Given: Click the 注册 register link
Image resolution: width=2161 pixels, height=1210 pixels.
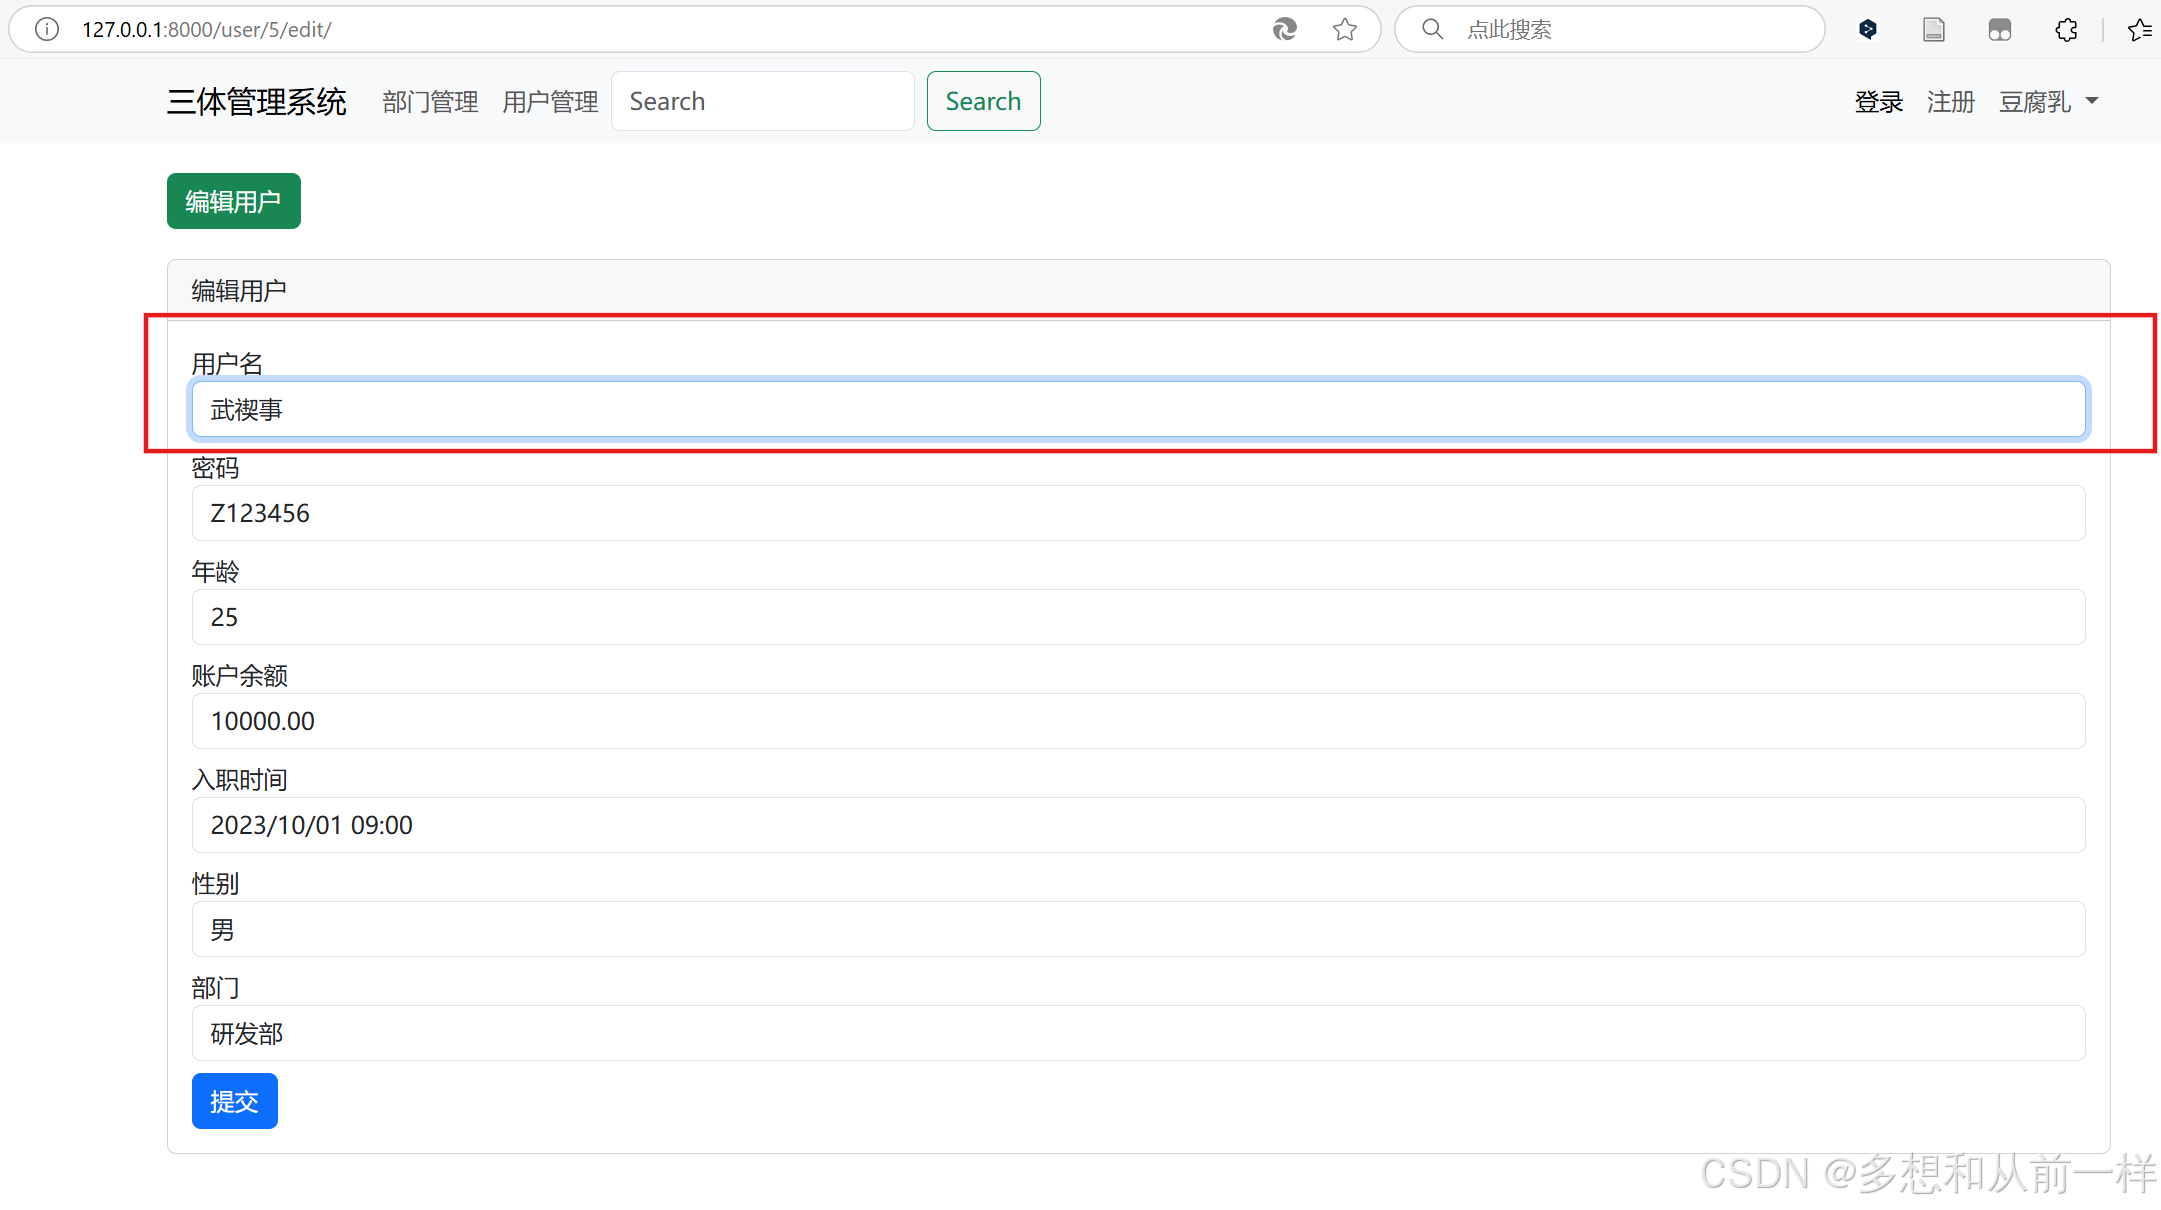Looking at the screenshot, I should click(1950, 101).
